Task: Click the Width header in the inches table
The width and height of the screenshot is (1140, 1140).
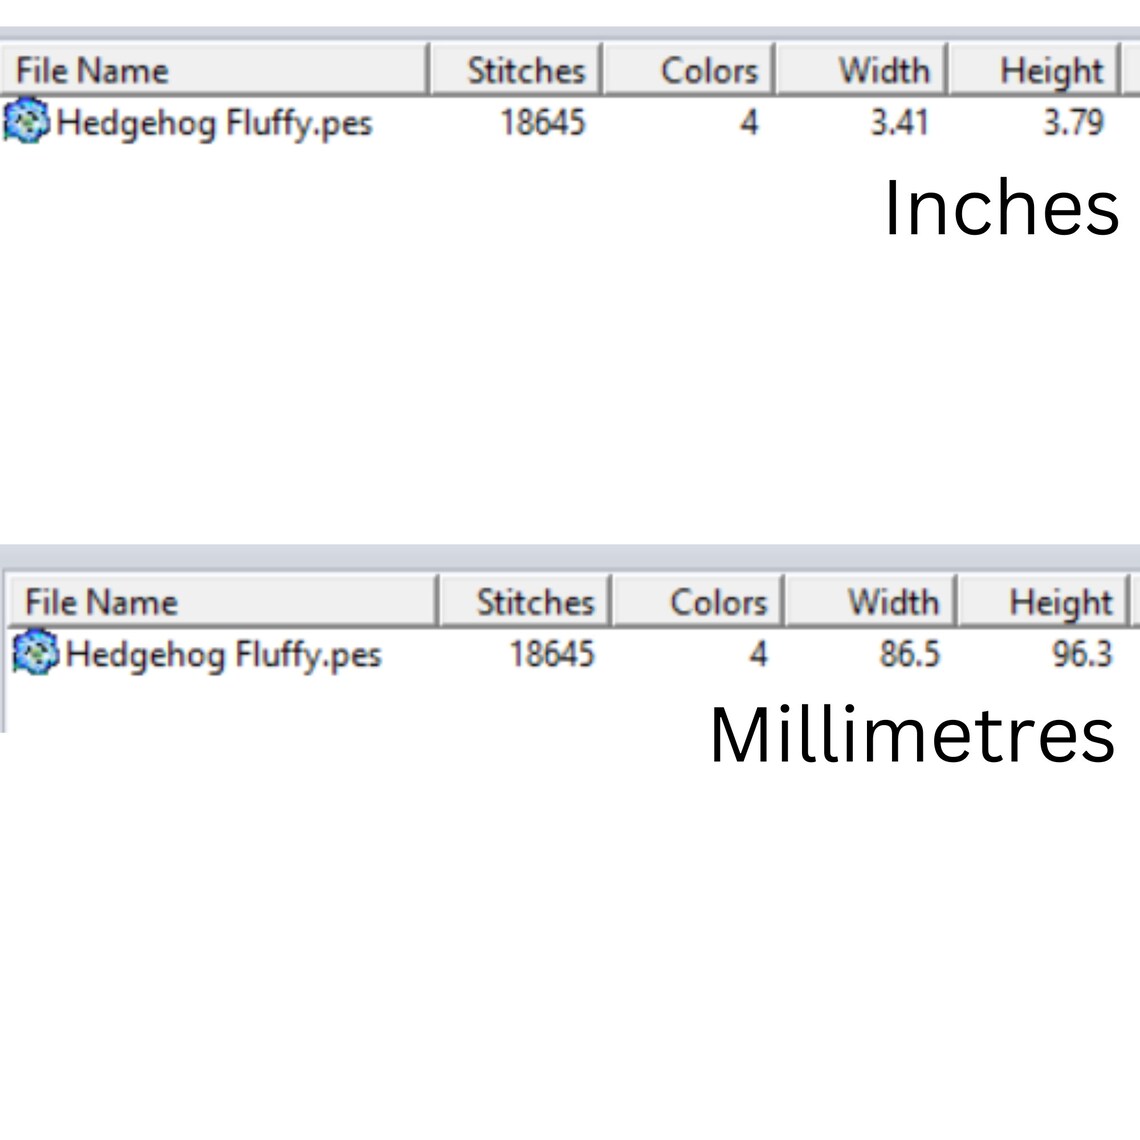Action: 862,70
